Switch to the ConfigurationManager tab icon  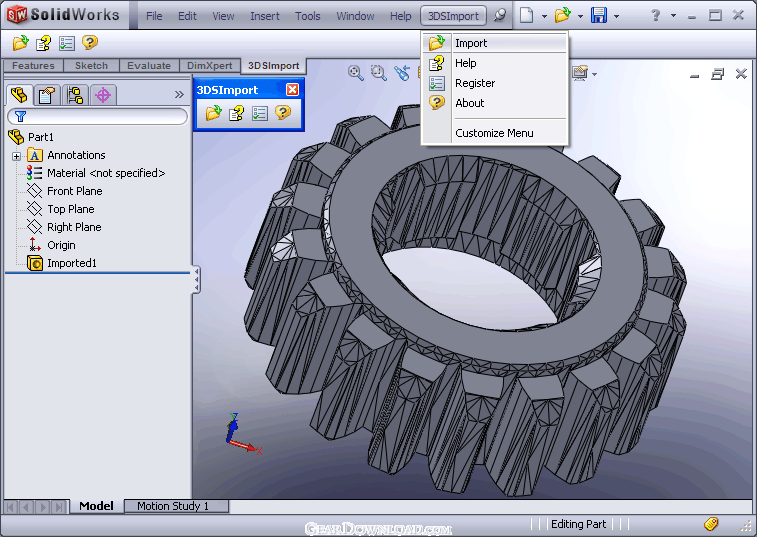[x=75, y=95]
